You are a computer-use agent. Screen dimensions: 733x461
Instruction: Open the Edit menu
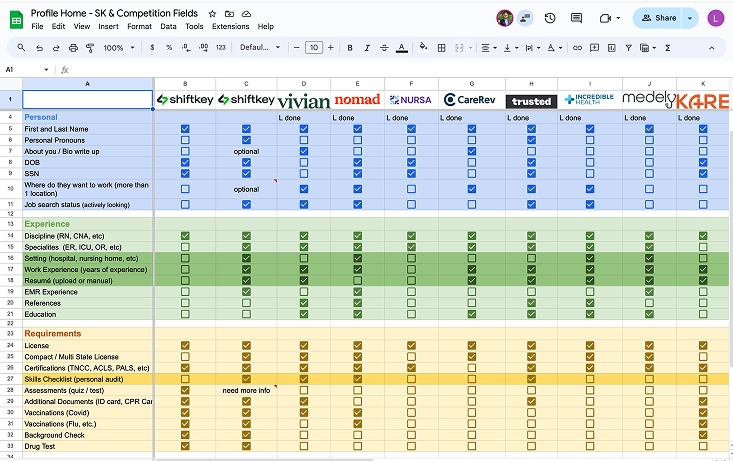(x=58, y=27)
